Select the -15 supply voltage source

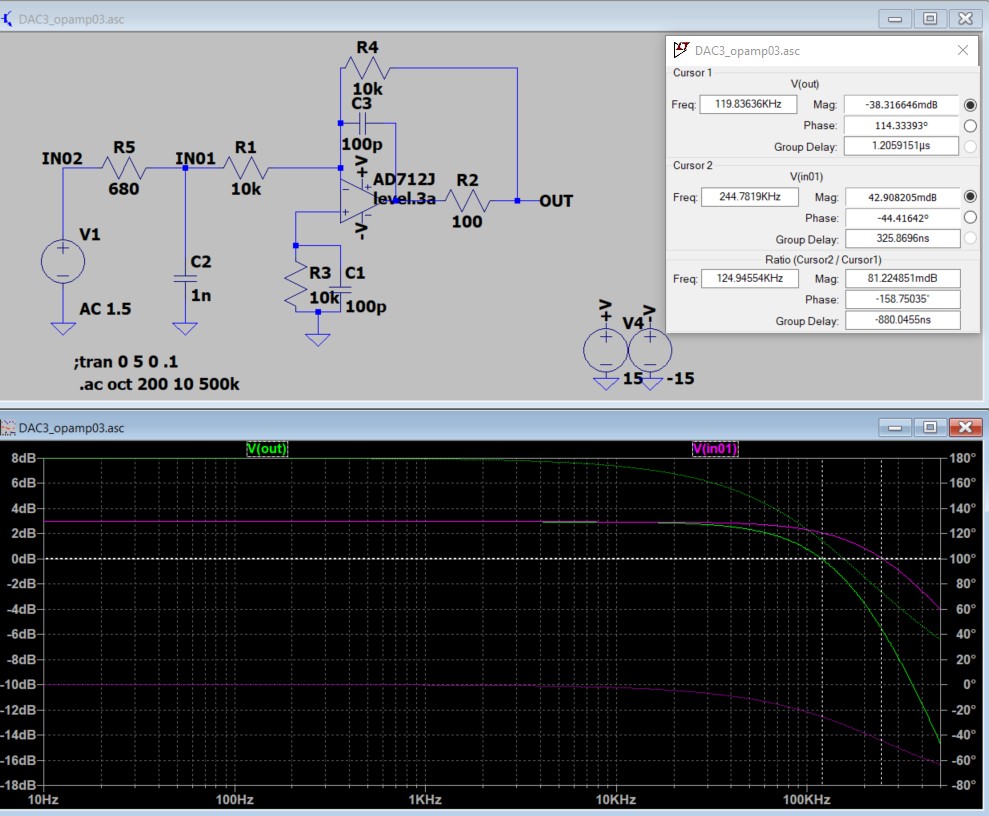tap(650, 350)
